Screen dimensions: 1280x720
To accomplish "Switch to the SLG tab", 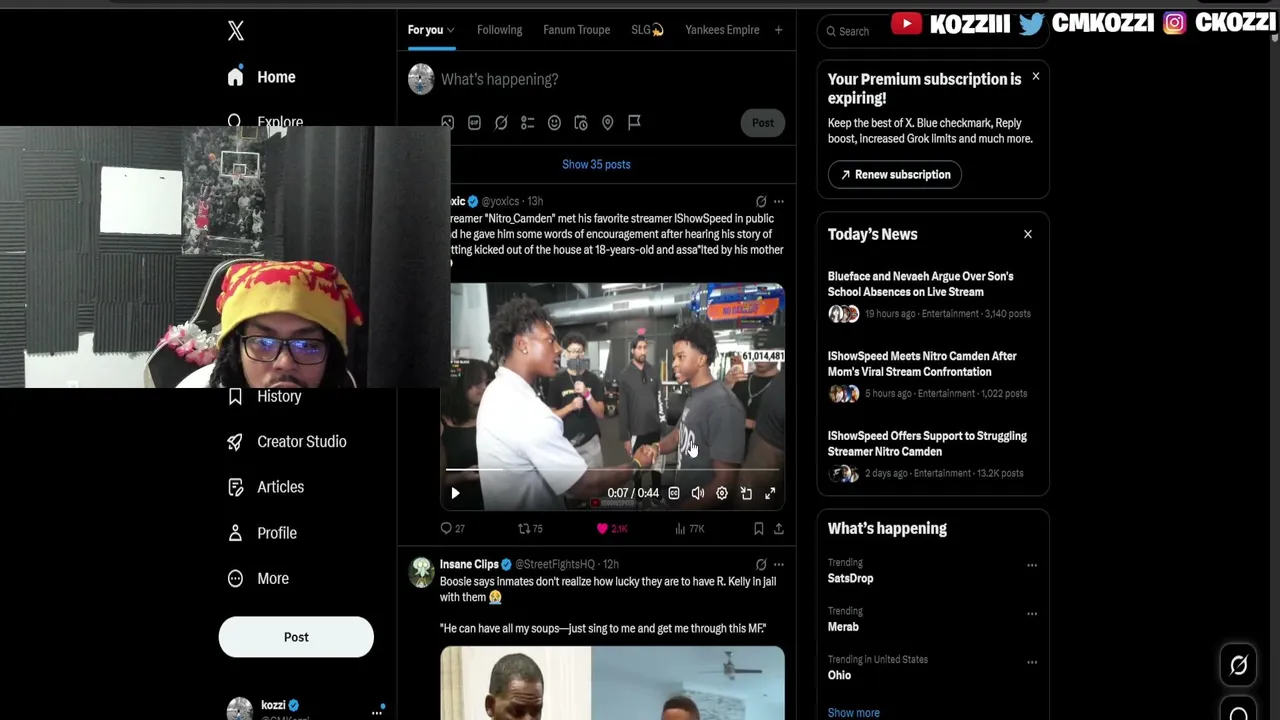I will (647, 30).
